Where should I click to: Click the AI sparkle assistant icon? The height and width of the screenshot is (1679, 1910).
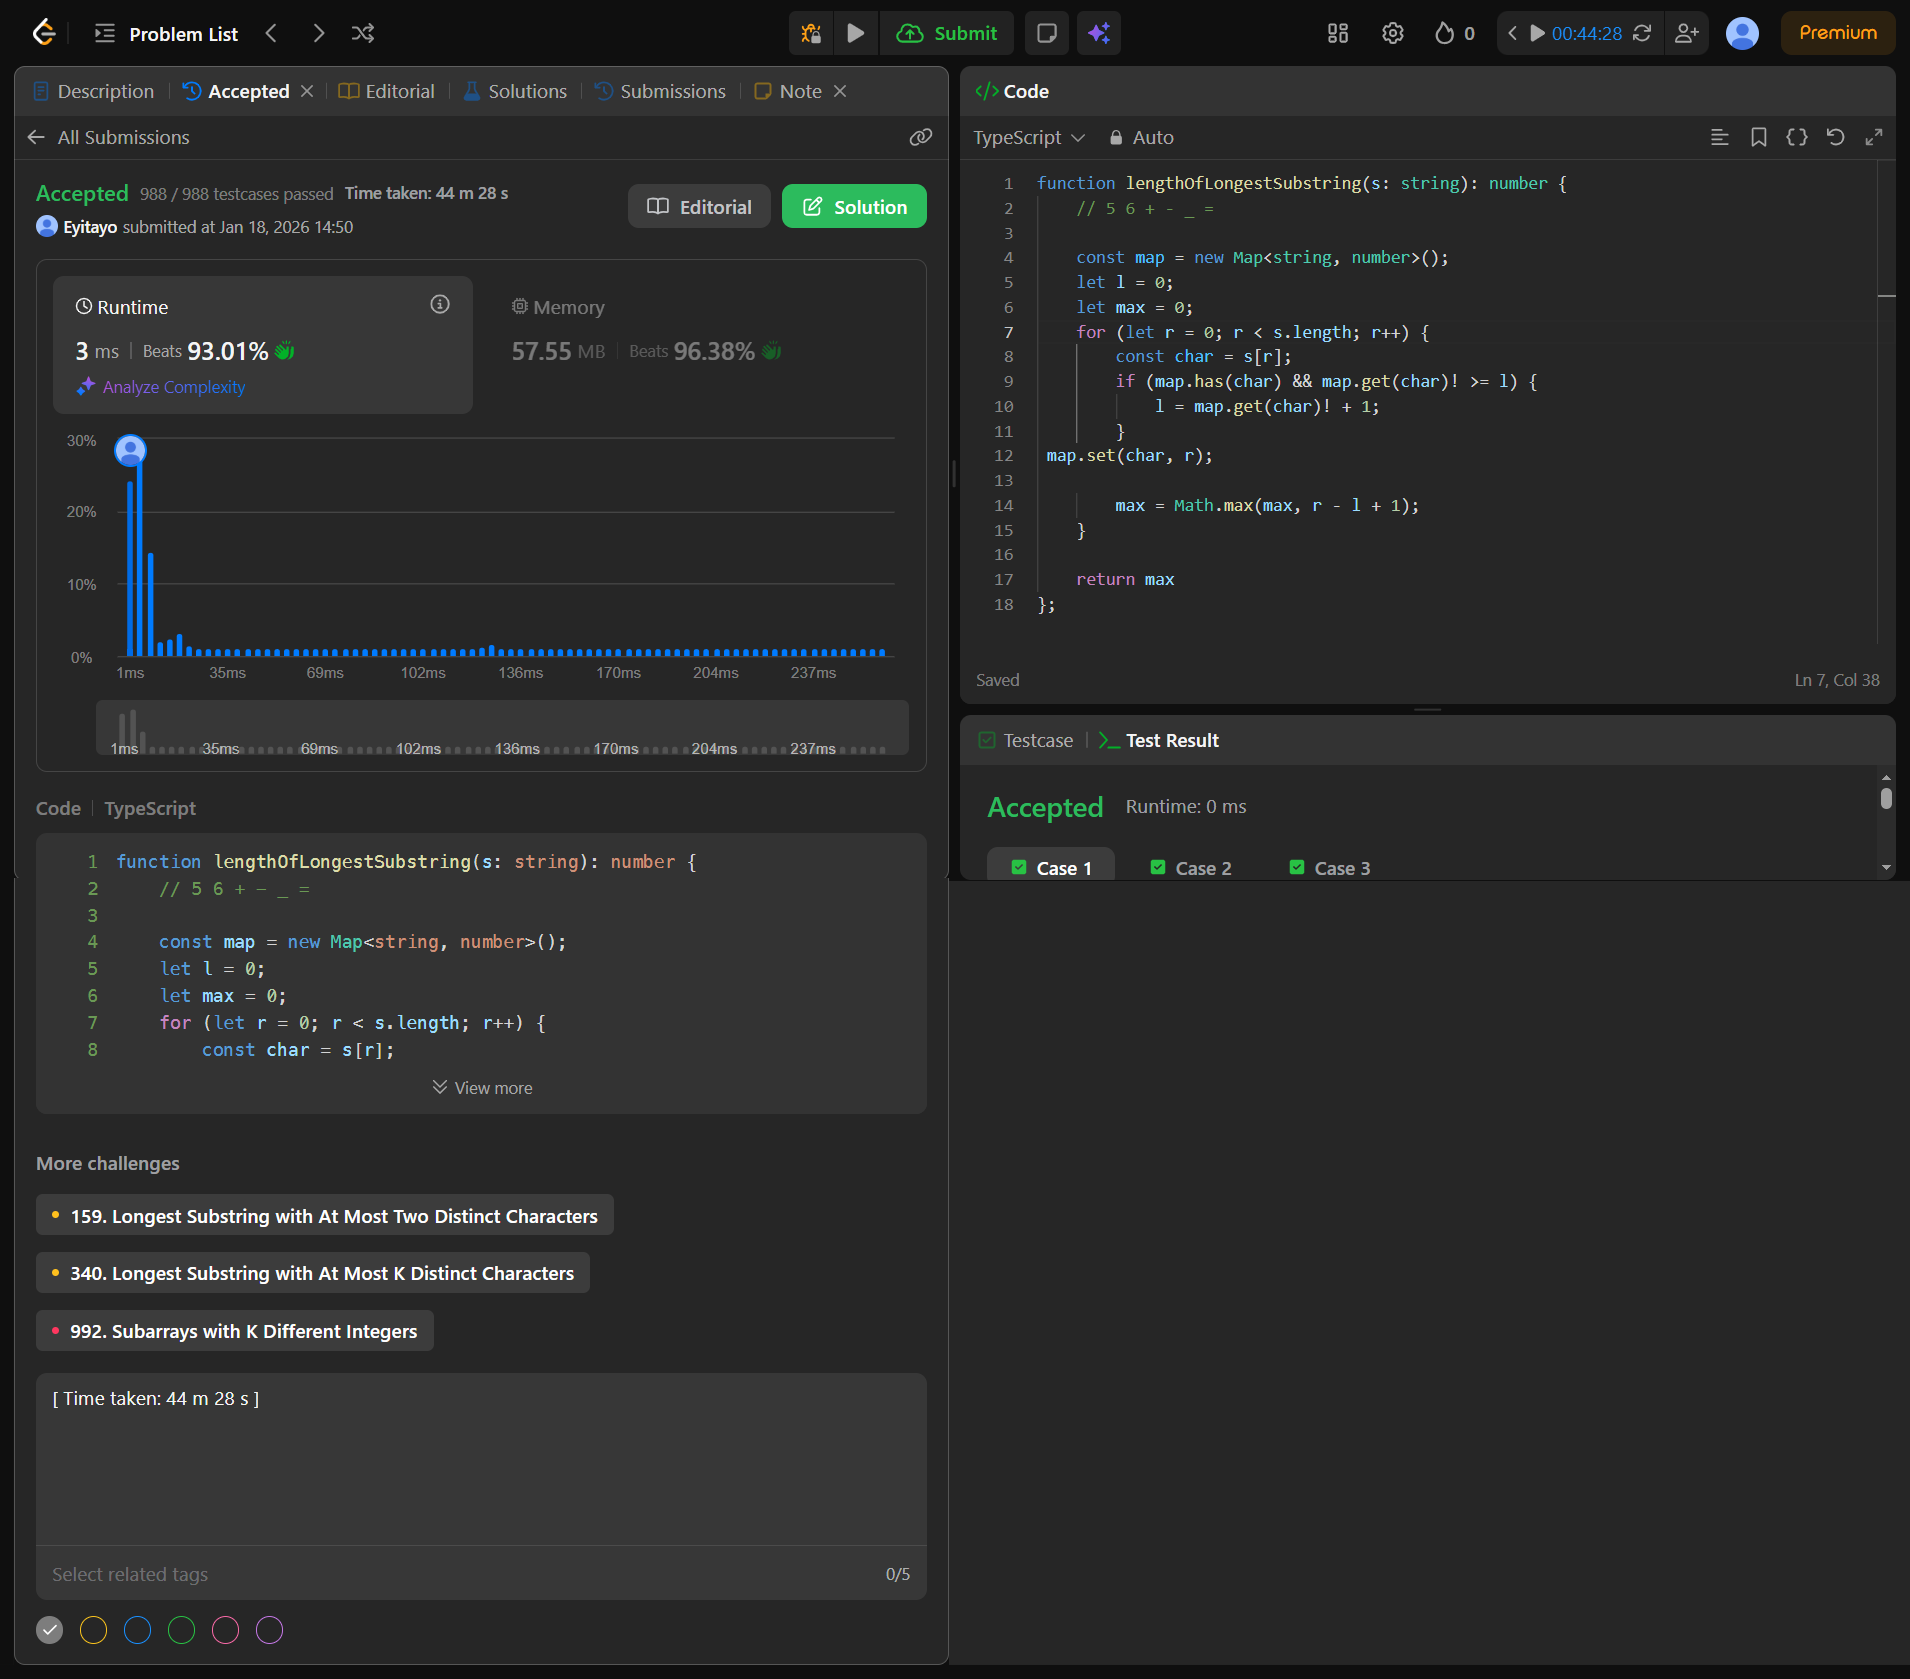click(1099, 33)
